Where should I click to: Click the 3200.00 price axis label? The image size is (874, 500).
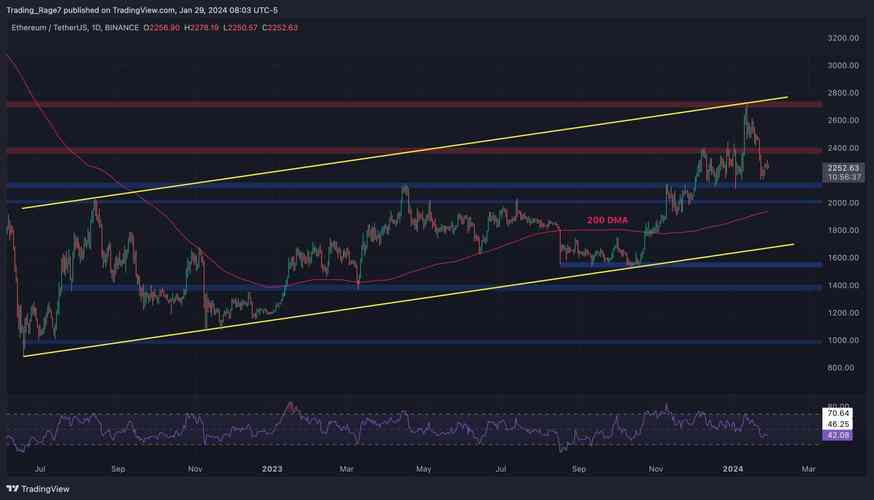(x=843, y=38)
